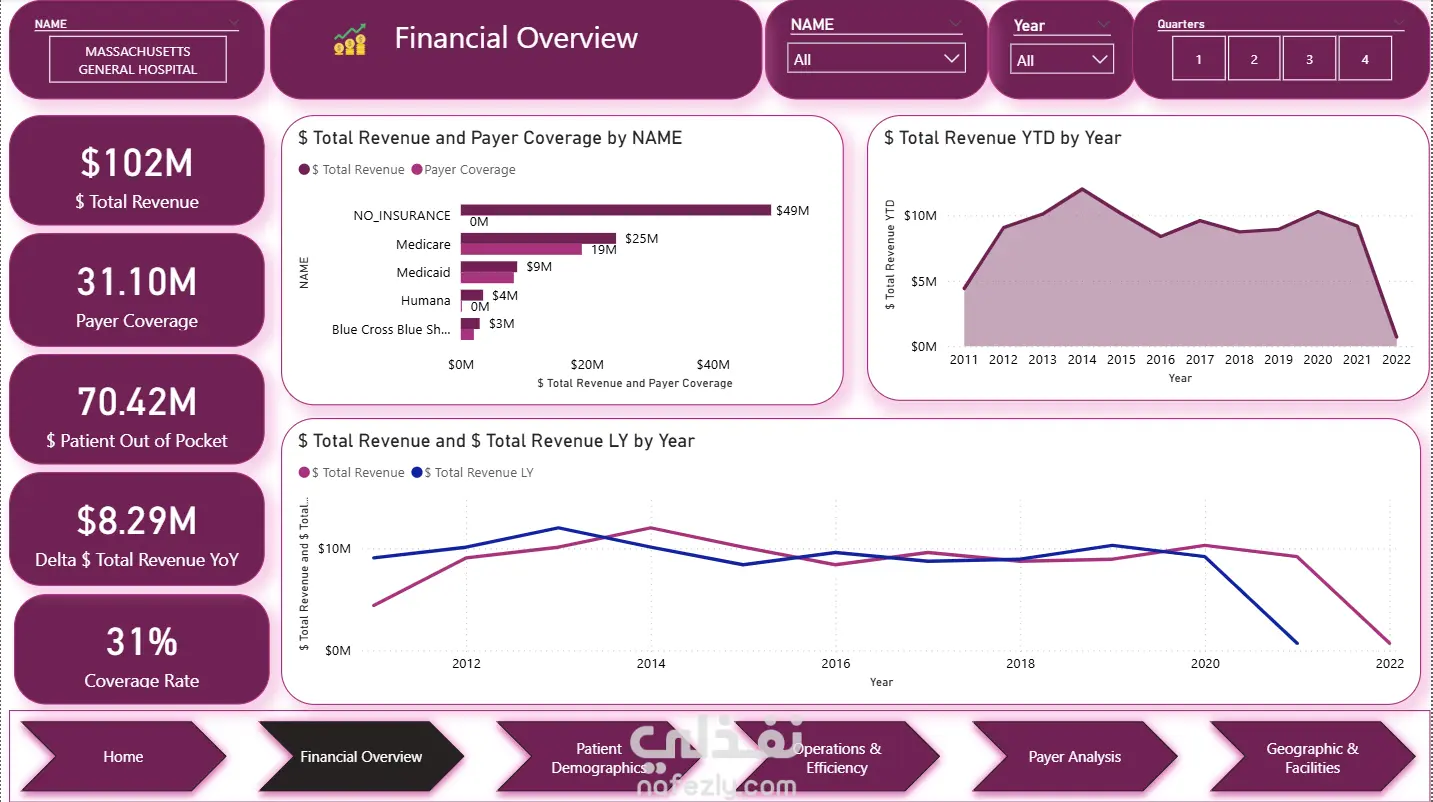Click 2022 on the YTD chart axis

click(1396, 360)
